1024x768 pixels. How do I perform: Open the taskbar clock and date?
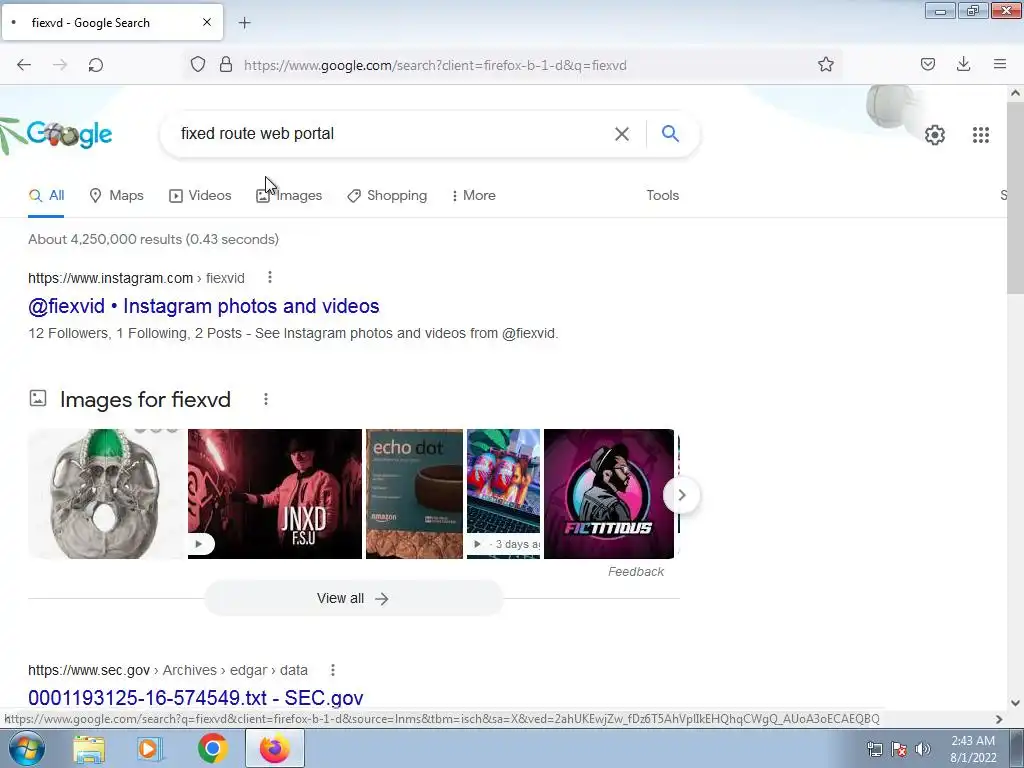[973, 749]
